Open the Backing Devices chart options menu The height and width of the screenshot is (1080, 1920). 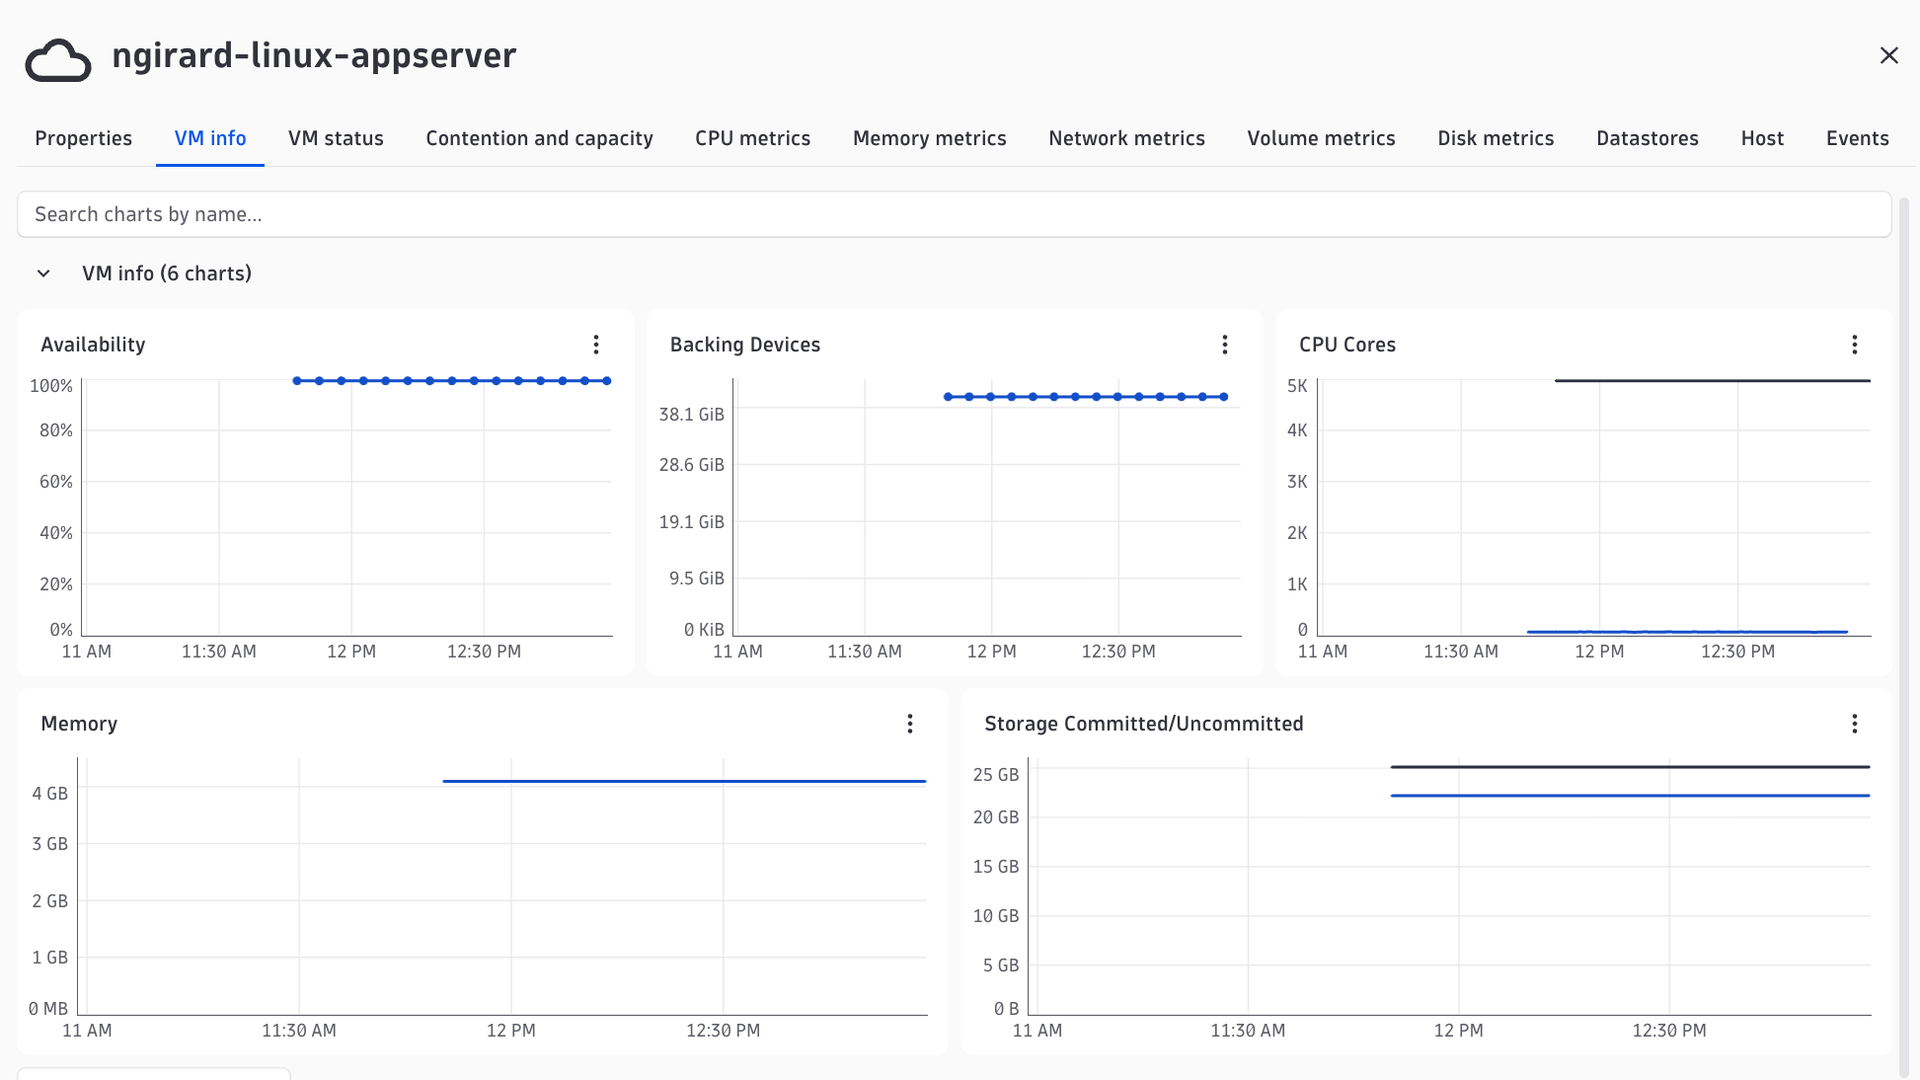1225,345
